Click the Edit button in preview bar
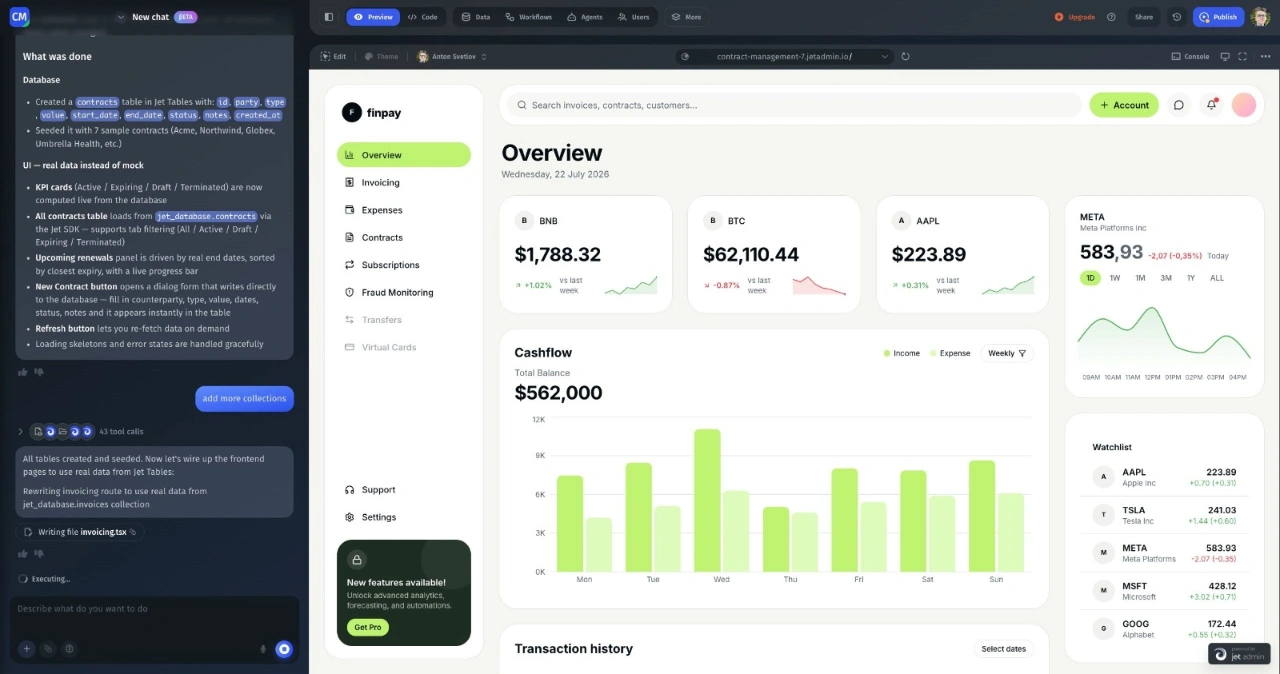1280x674 pixels. point(333,56)
